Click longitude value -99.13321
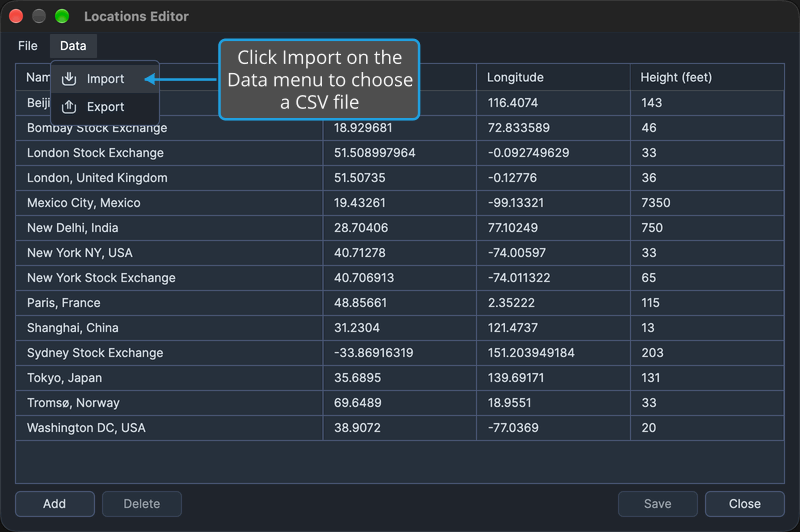 pyautogui.click(x=516, y=203)
